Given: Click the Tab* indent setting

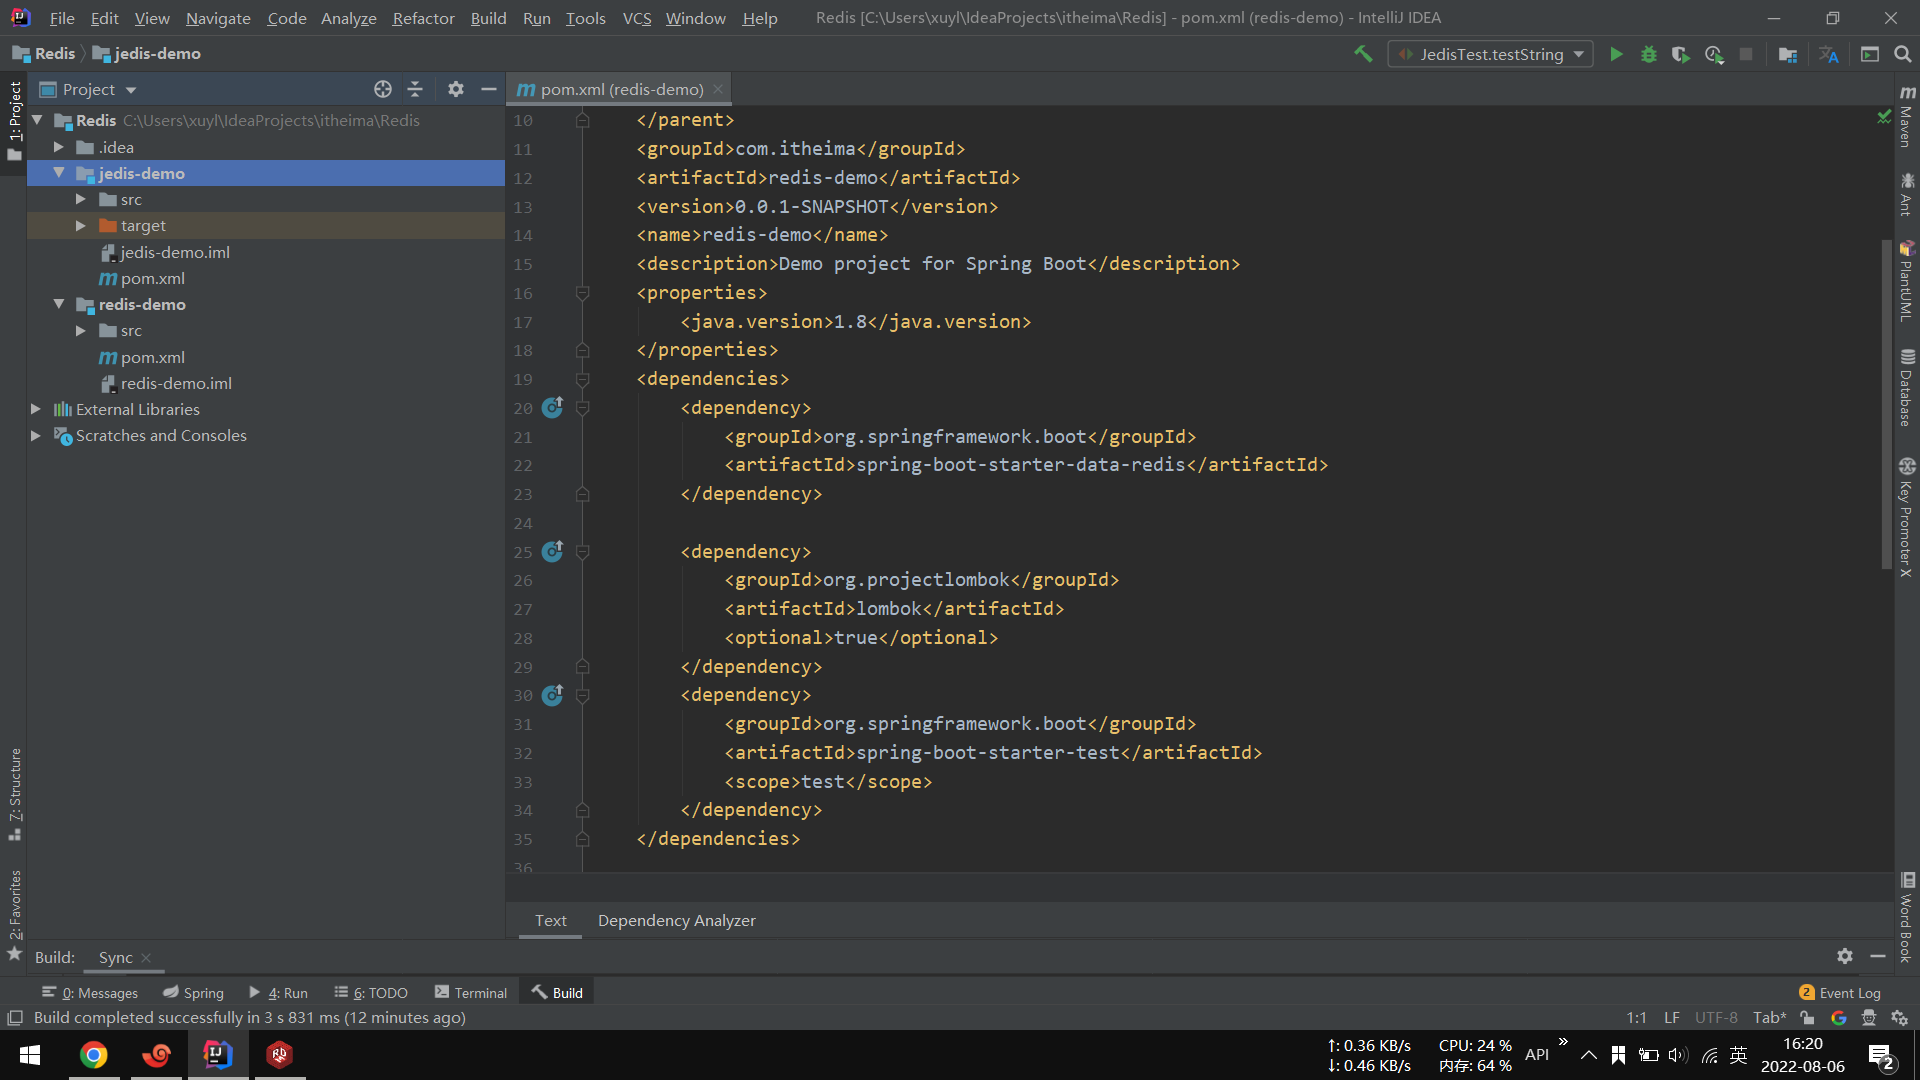Looking at the screenshot, I should [x=1769, y=1017].
